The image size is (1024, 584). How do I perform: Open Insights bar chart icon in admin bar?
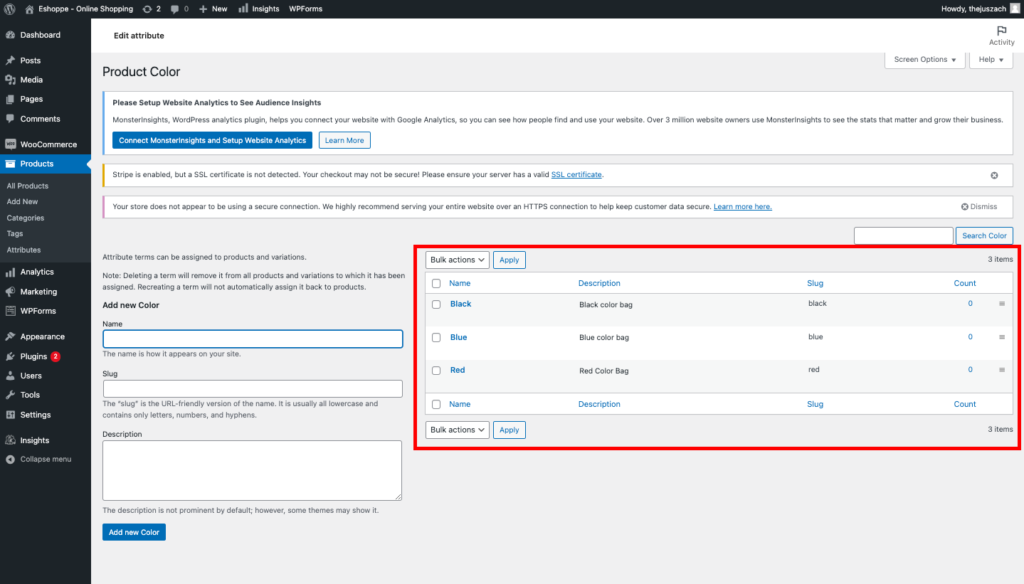(243, 8)
